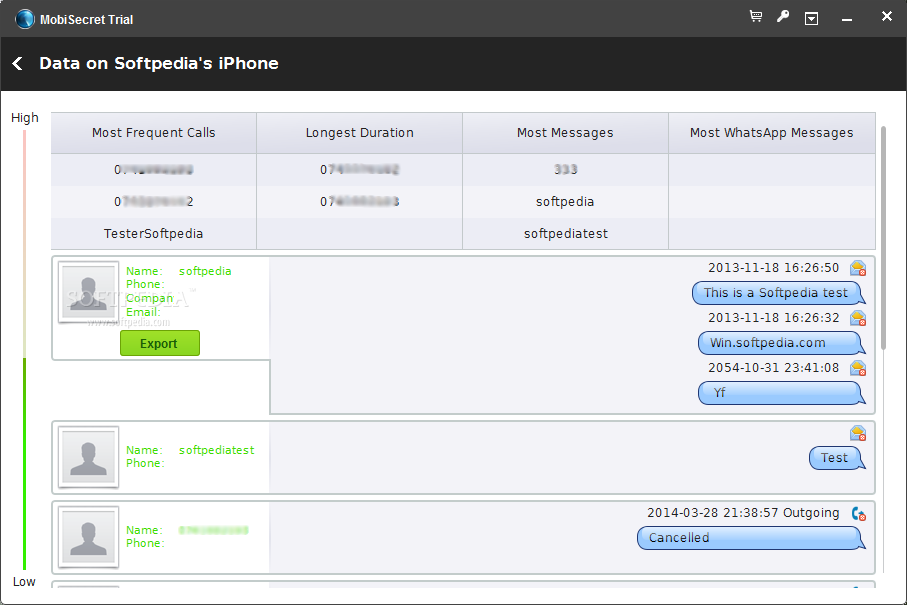Click the MobiSecret globe logo

(25, 19)
